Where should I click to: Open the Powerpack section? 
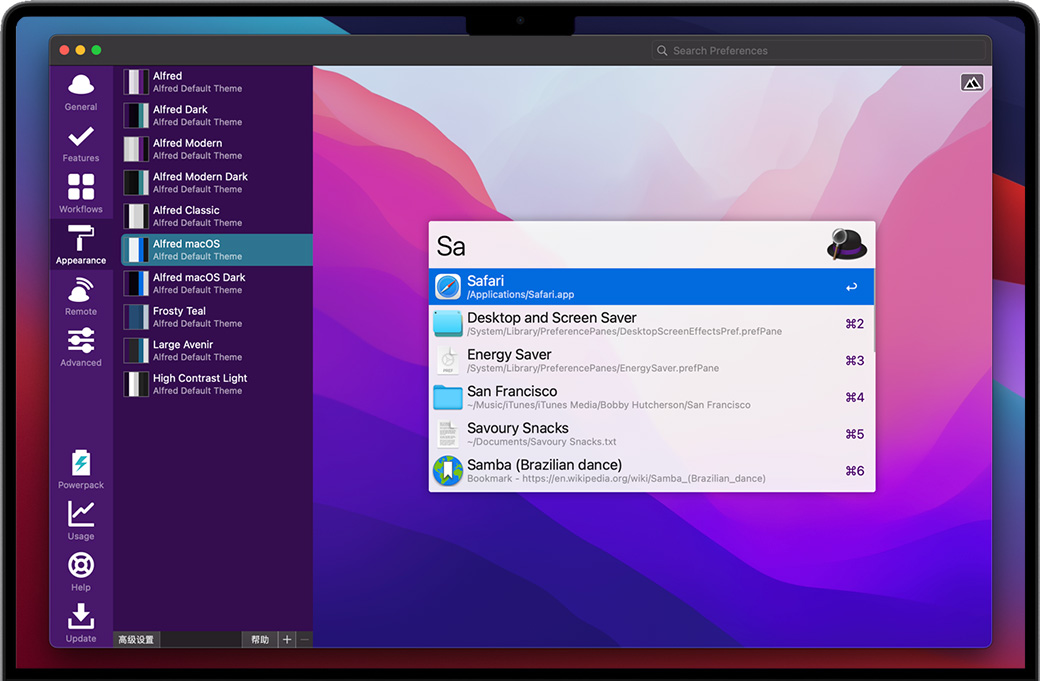81,469
